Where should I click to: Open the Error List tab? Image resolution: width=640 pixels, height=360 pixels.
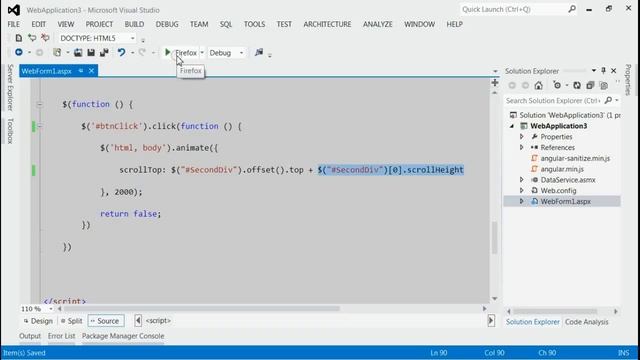(62, 336)
